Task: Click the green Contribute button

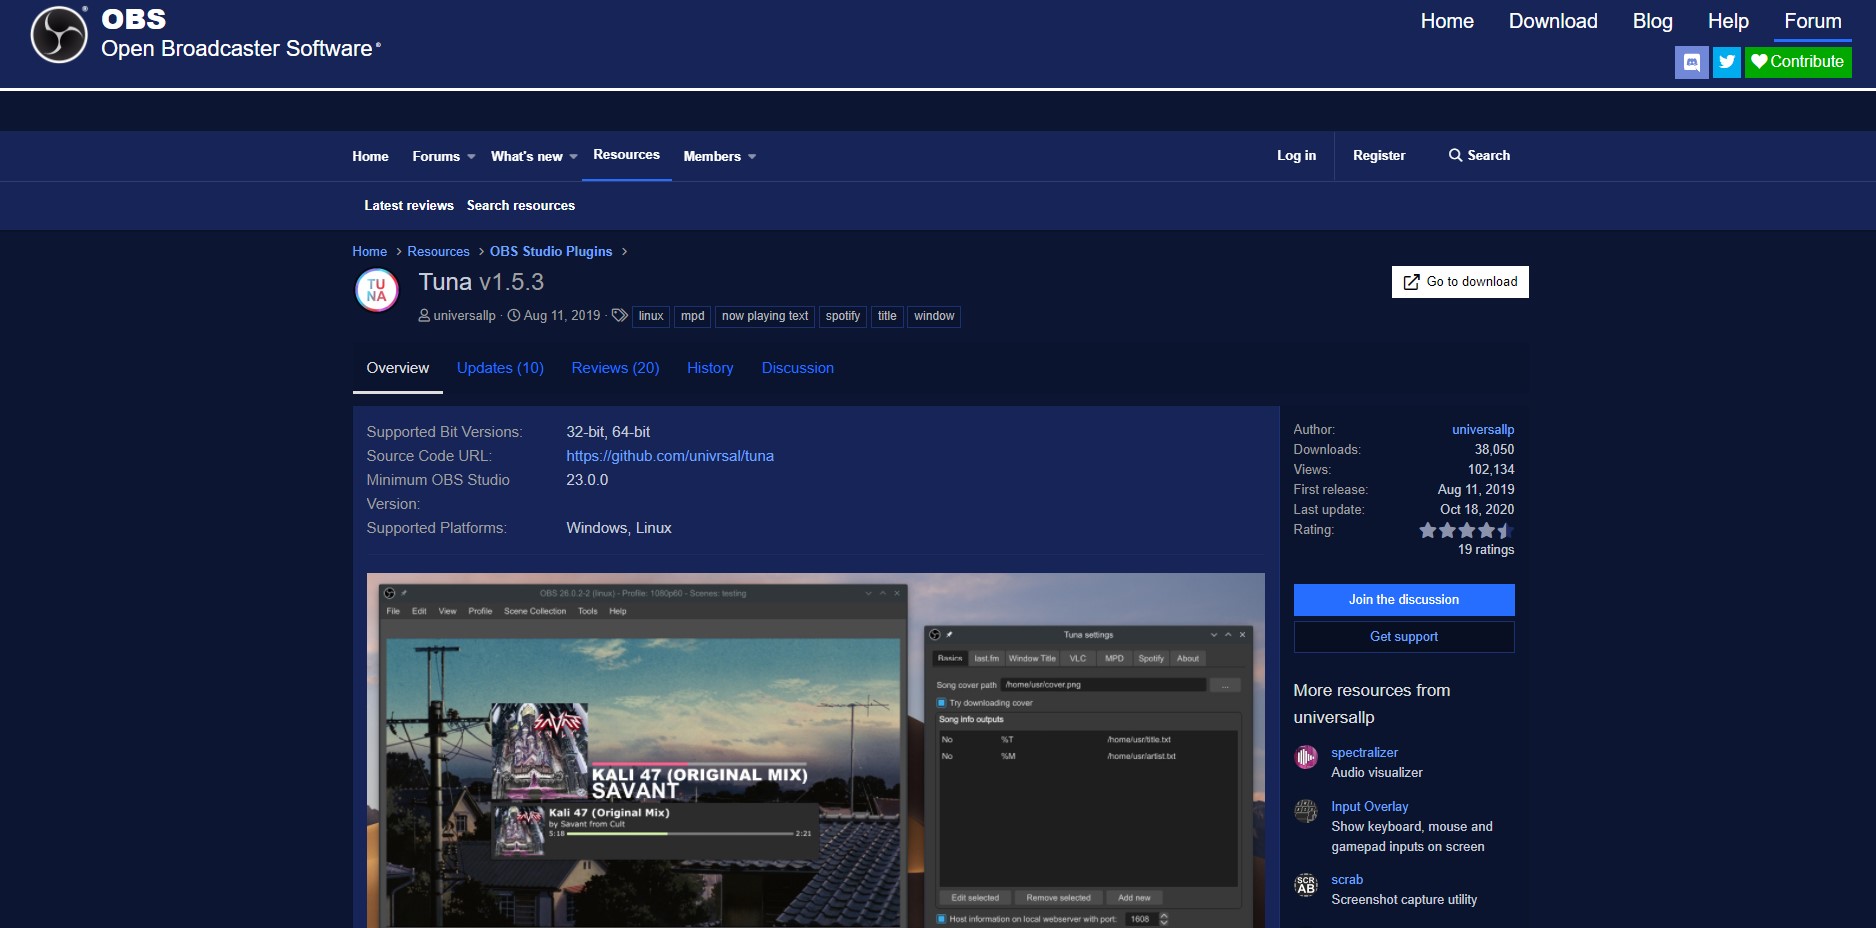Action: click(x=1798, y=62)
